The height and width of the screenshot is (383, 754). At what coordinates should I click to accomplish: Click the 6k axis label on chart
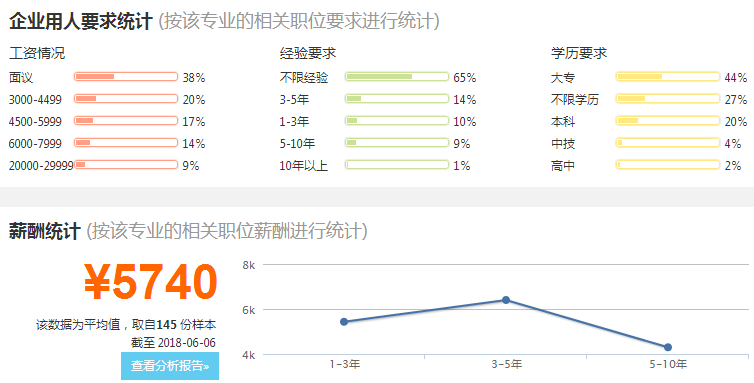(x=249, y=310)
